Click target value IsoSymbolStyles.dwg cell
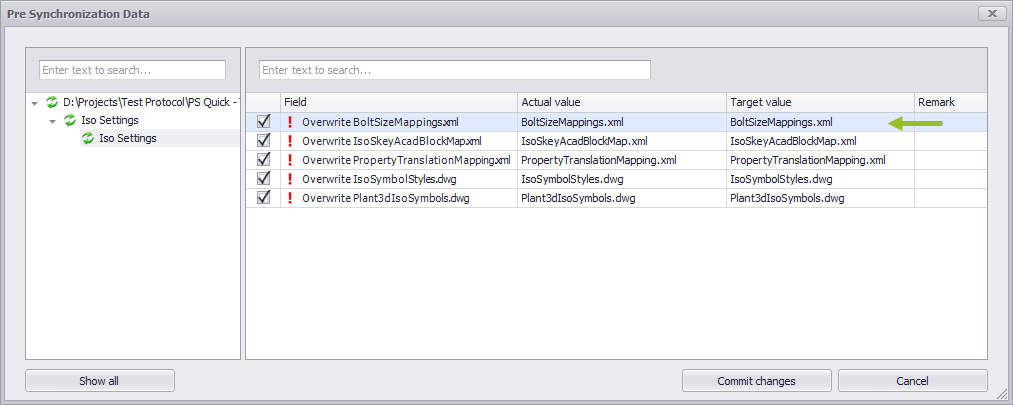Viewport: 1013px width, 405px height. coord(820,179)
